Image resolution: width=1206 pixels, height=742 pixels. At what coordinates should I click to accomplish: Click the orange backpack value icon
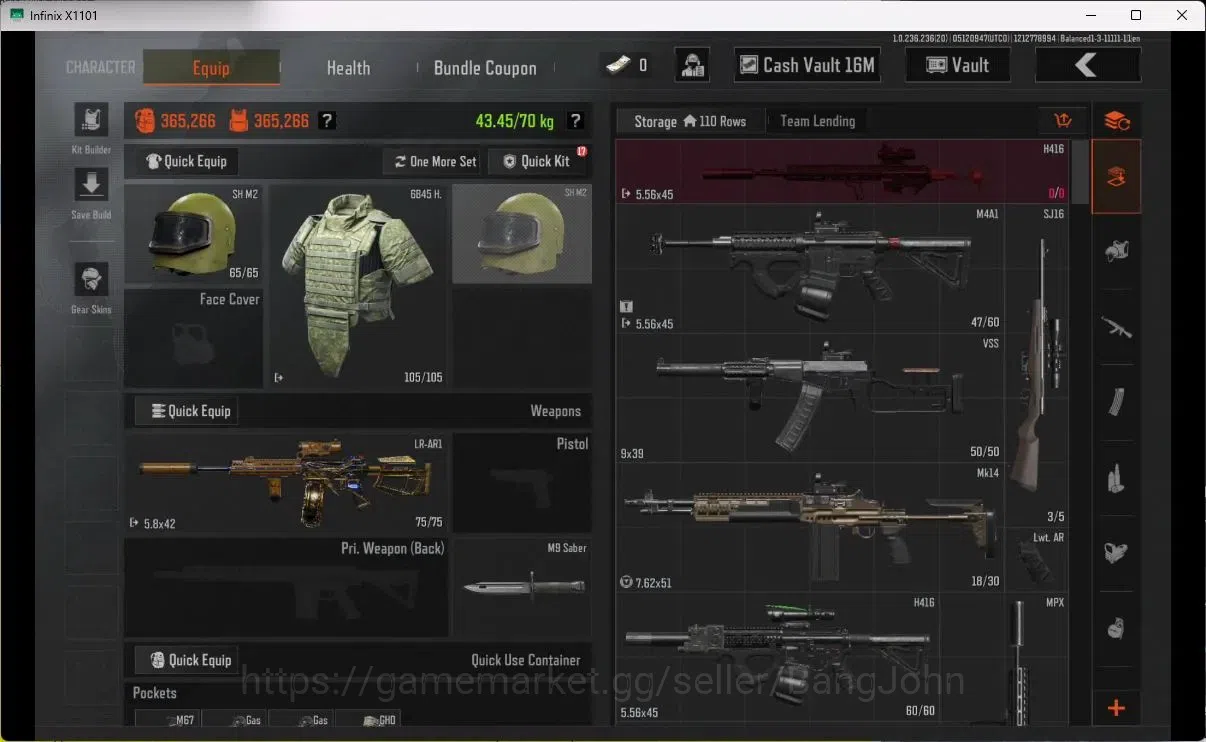[x=145, y=121]
